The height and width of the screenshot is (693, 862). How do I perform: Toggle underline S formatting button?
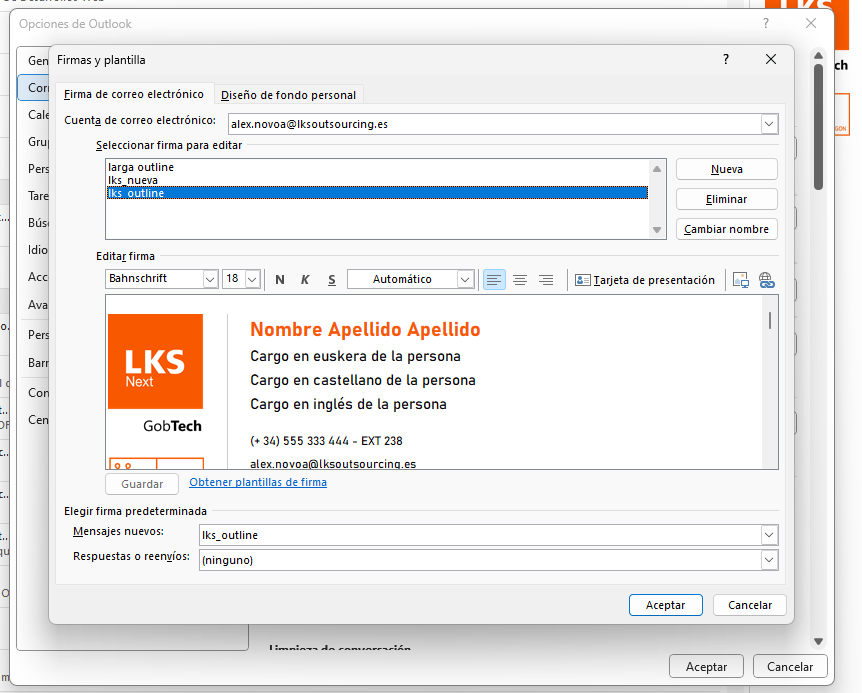(331, 280)
